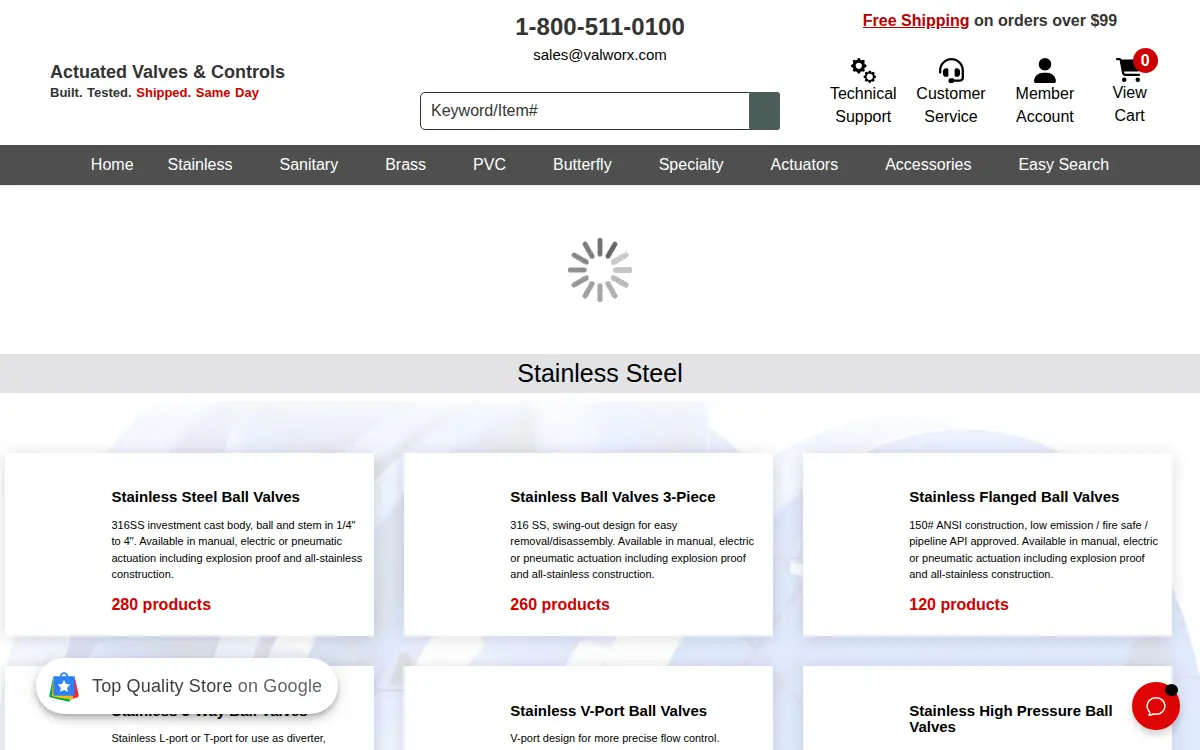
Task: Select PVC in the navigation bar
Action: point(490,165)
